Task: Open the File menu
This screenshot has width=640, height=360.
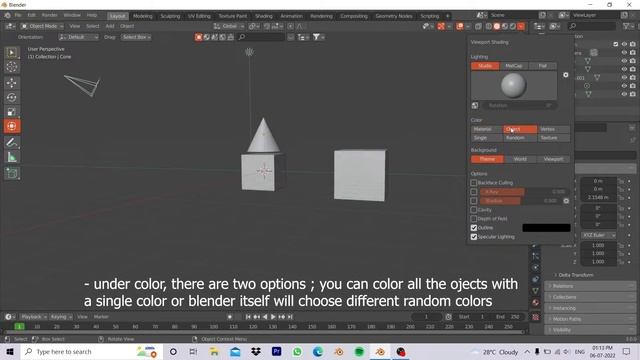Action: [18, 16]
